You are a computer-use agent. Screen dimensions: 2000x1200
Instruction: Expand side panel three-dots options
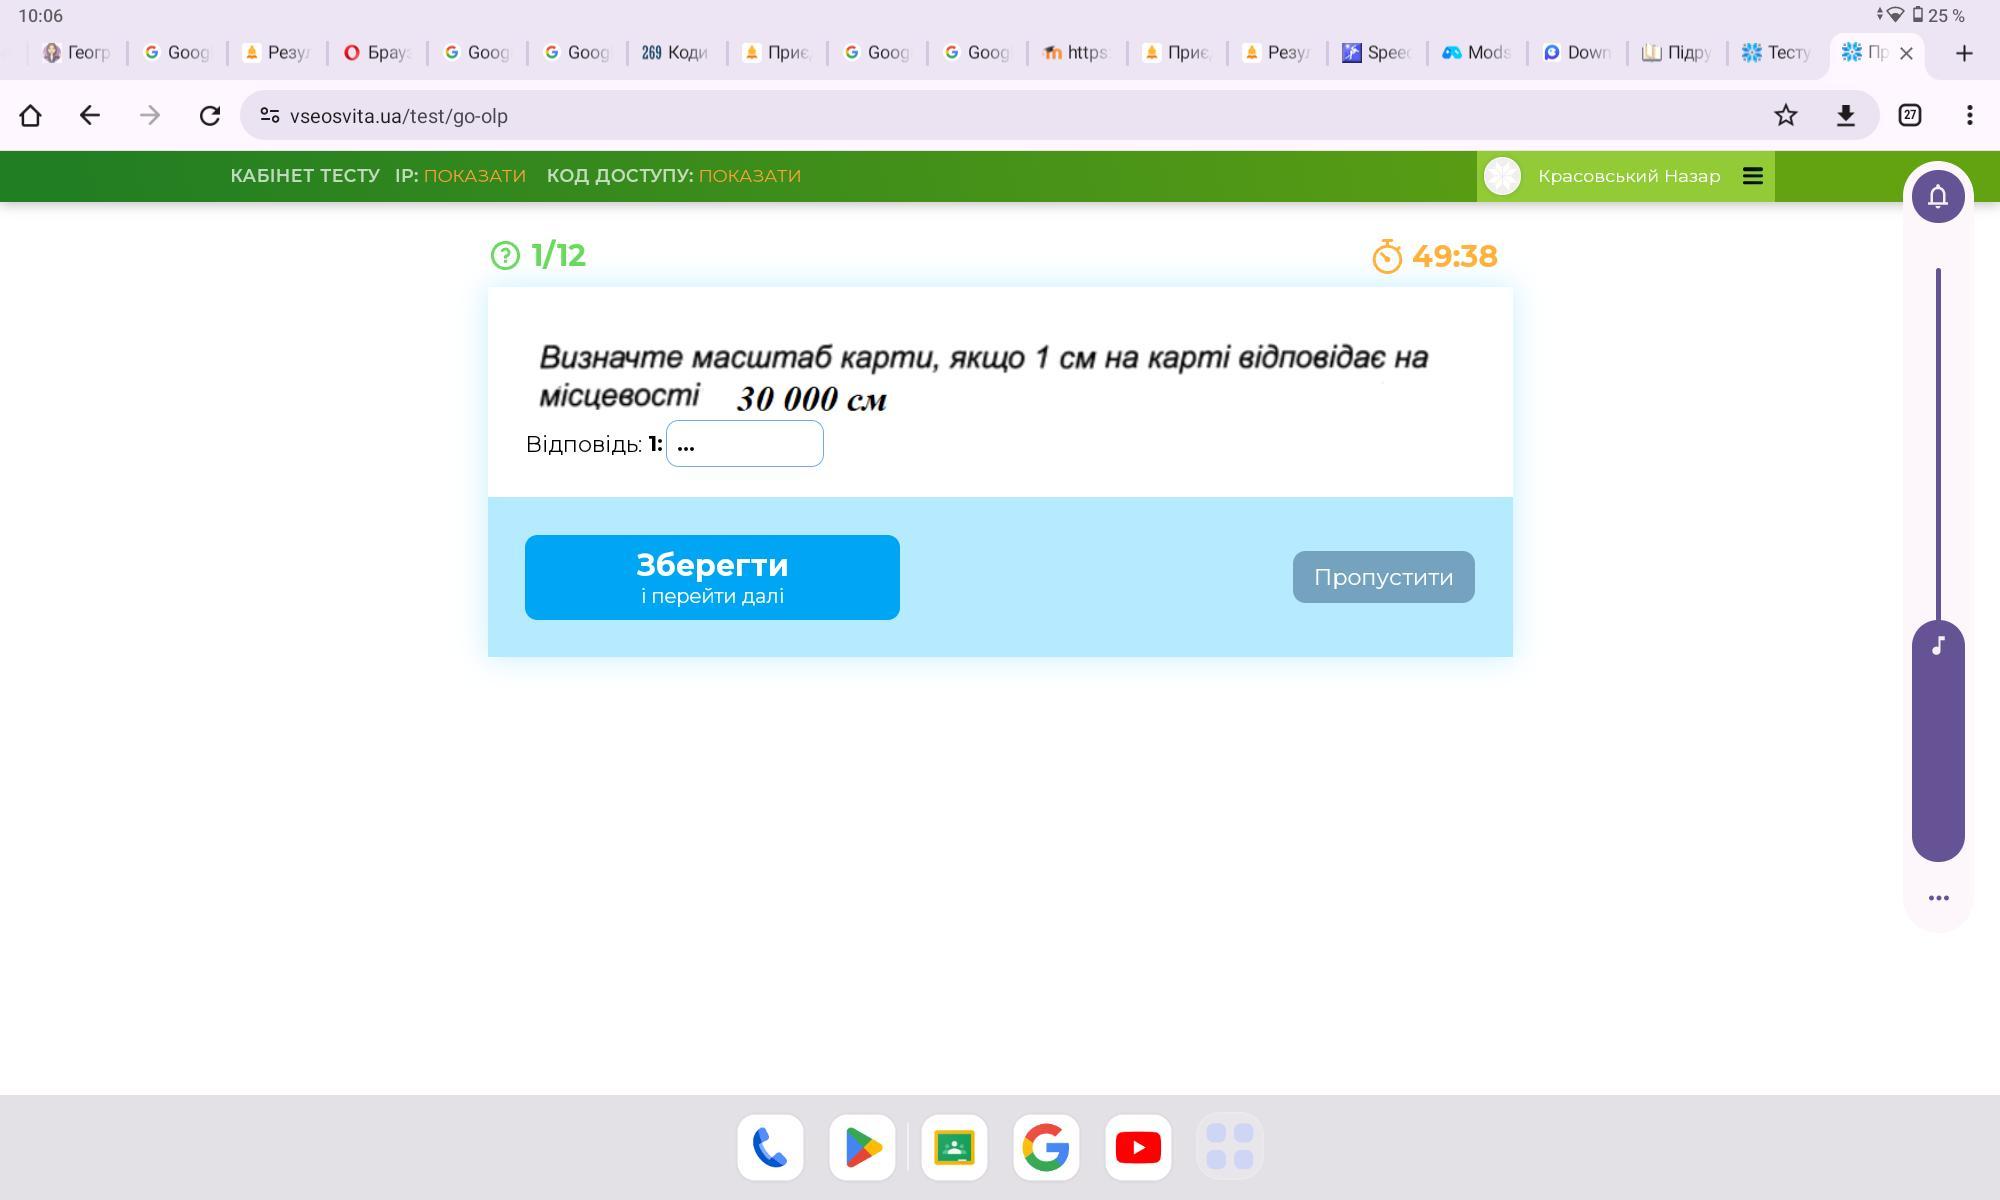click(x=1937, y=898)
